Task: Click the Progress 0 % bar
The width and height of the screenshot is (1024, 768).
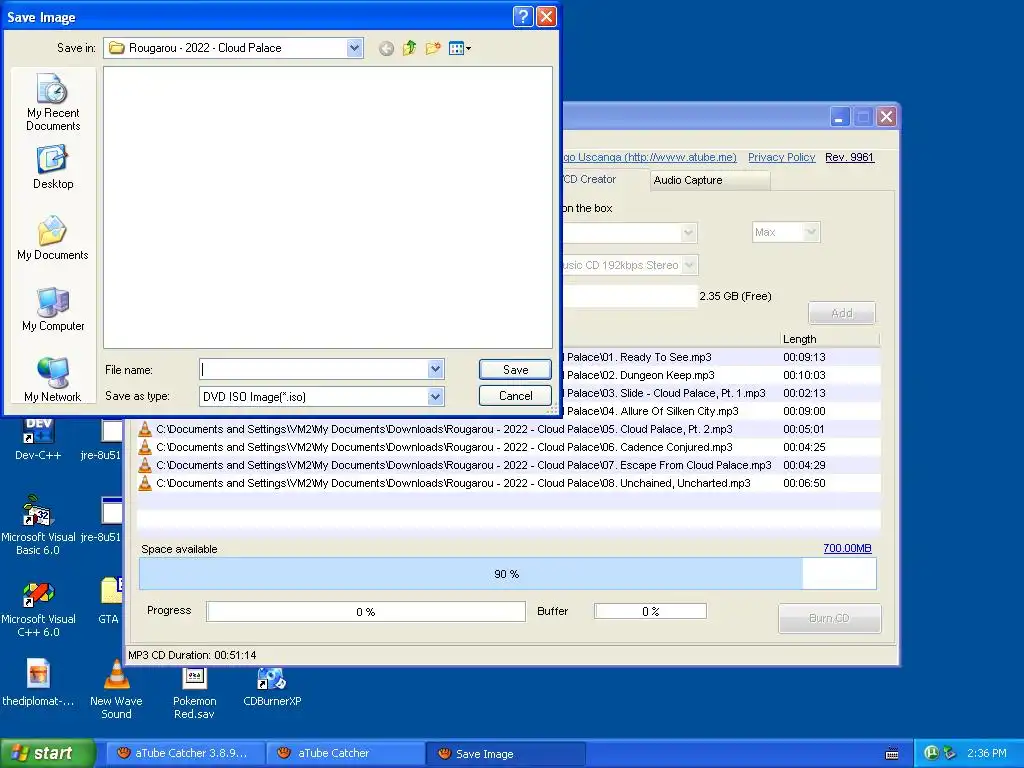Action: tap(366, 612)
